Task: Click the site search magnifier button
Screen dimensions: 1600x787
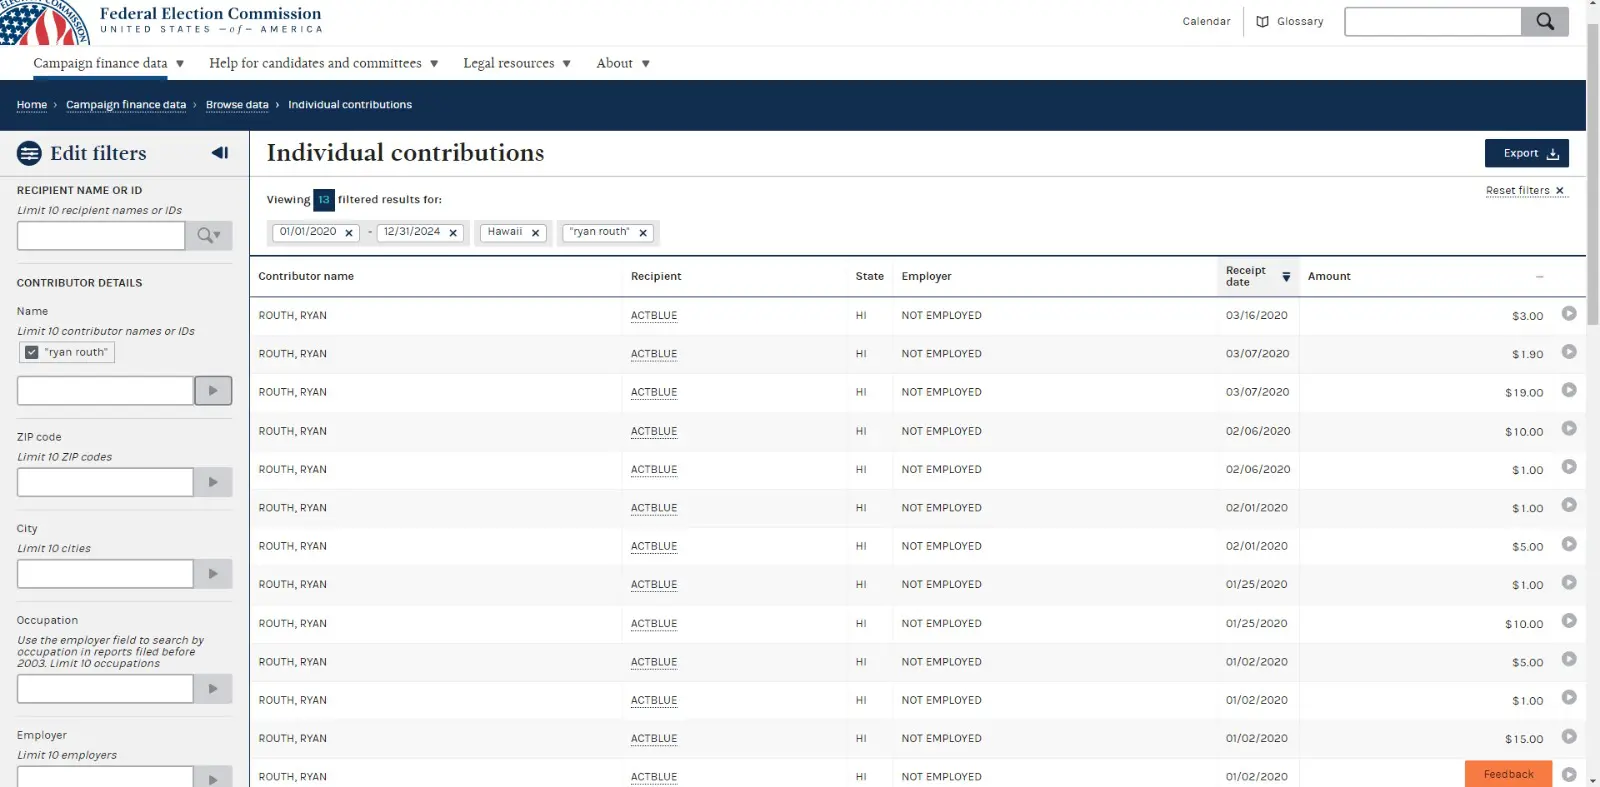Action: point(1544,21)
